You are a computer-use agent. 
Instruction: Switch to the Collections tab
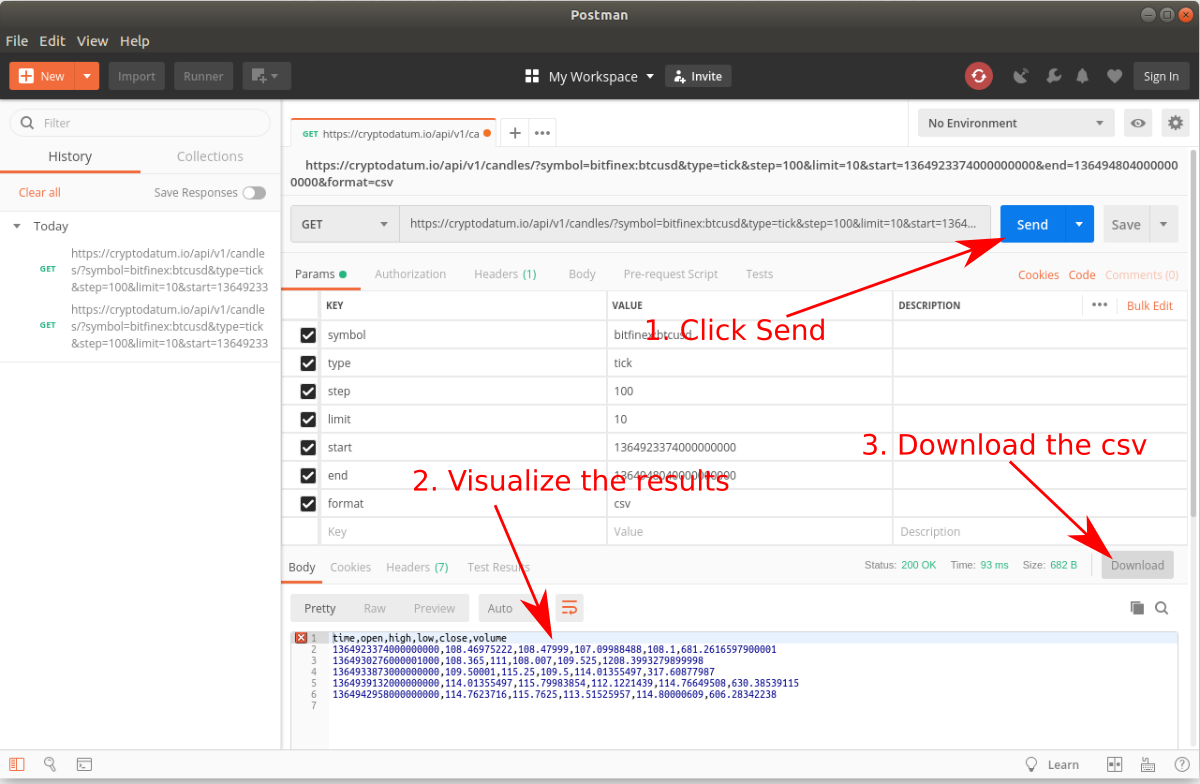(x=210, y=156)
